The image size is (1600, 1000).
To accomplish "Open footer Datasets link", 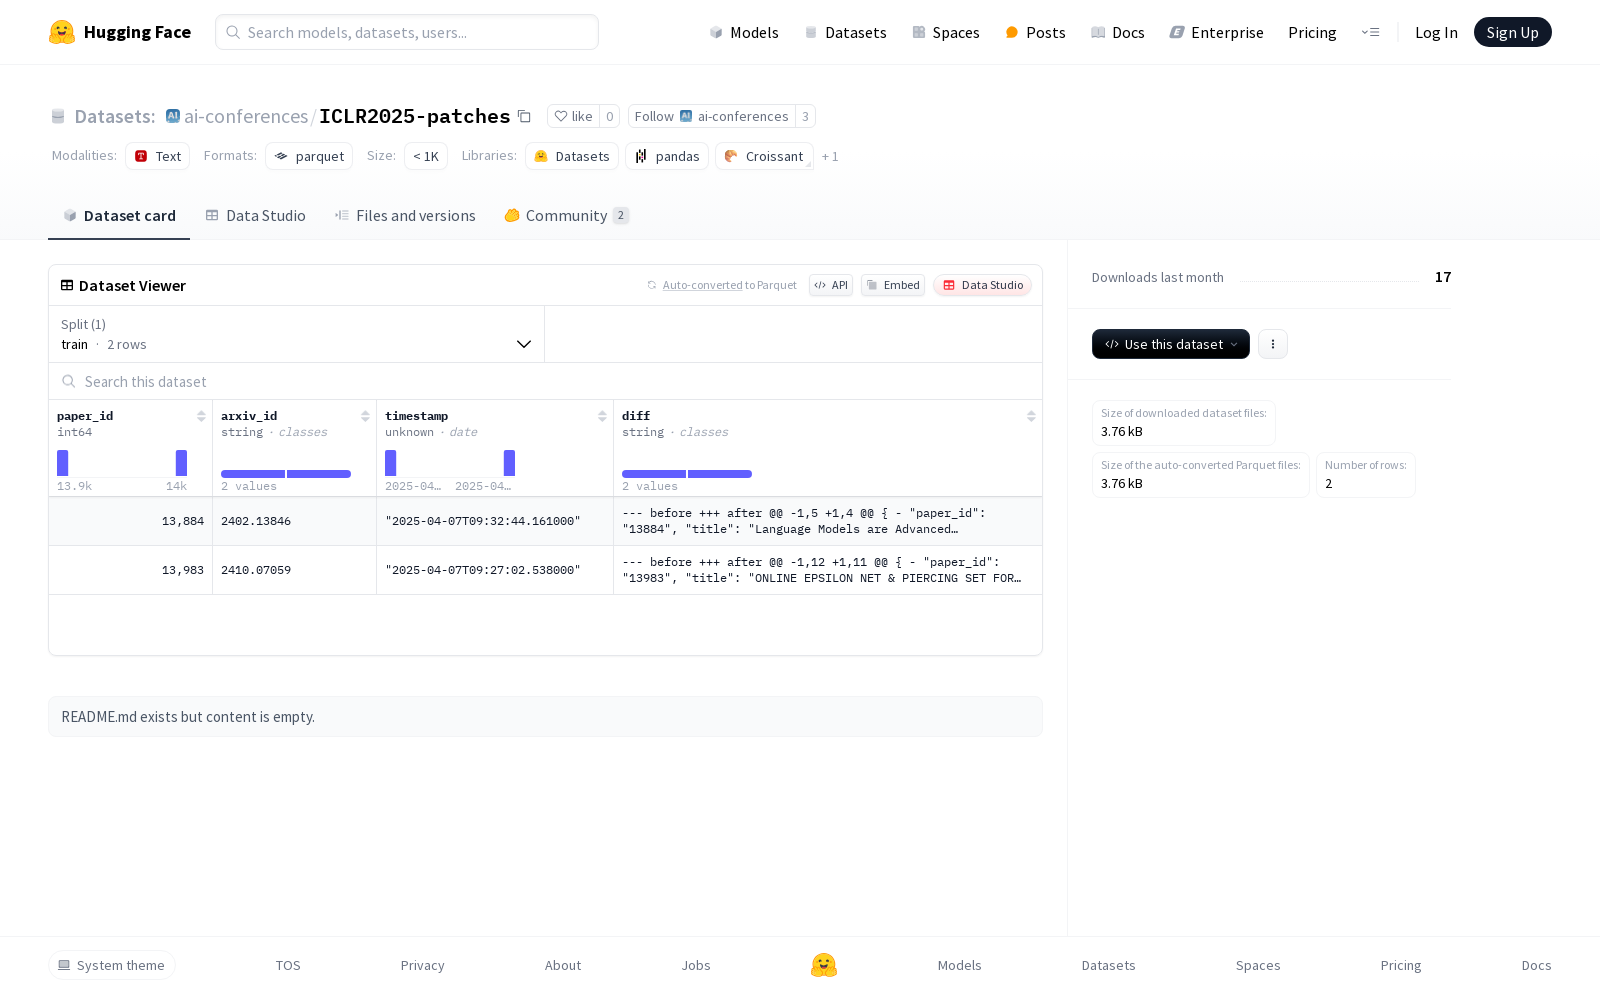I will tap(1108, 965).
